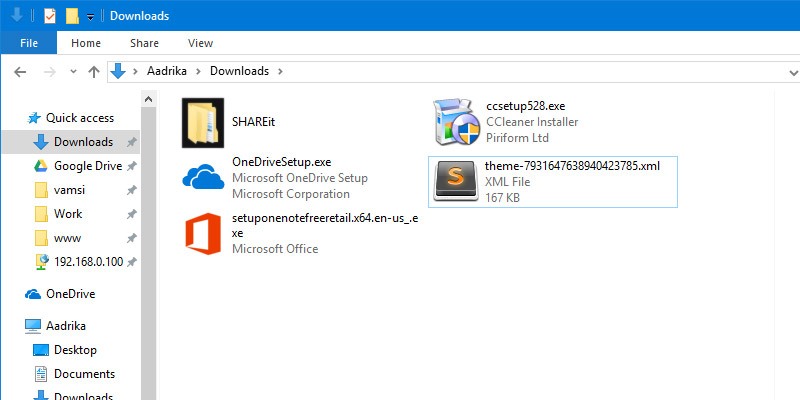
Task: Click the pin icon next to 192.168.0.100
Action: (132, 262)
